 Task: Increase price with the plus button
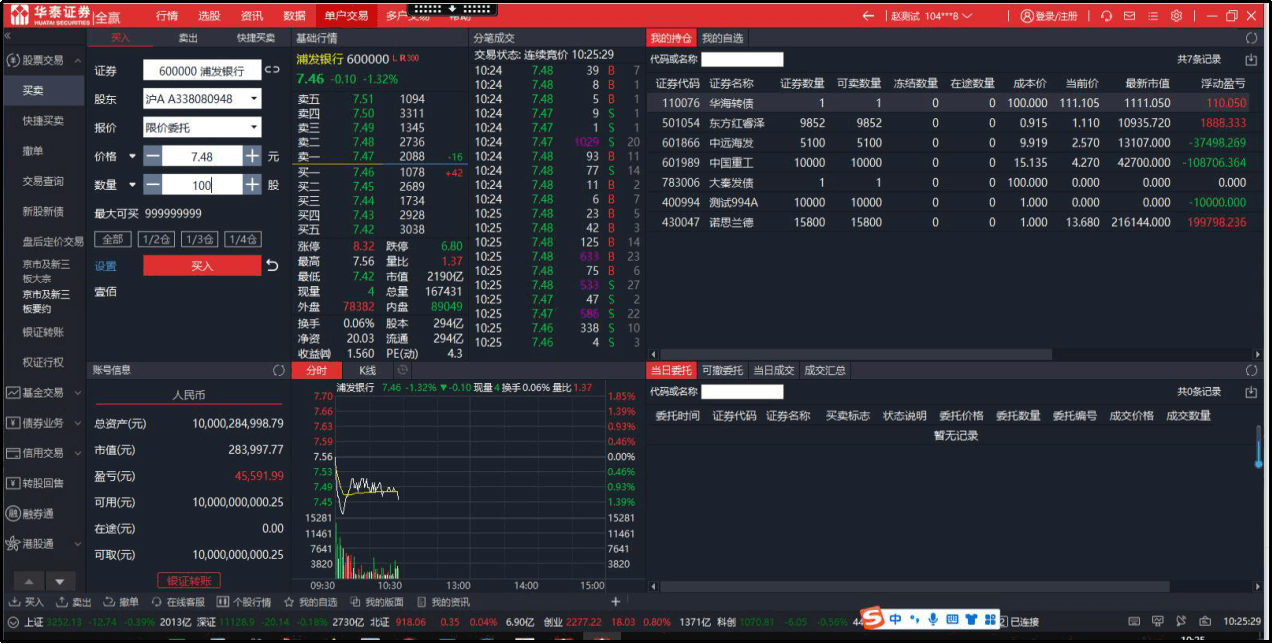(252, 157)
